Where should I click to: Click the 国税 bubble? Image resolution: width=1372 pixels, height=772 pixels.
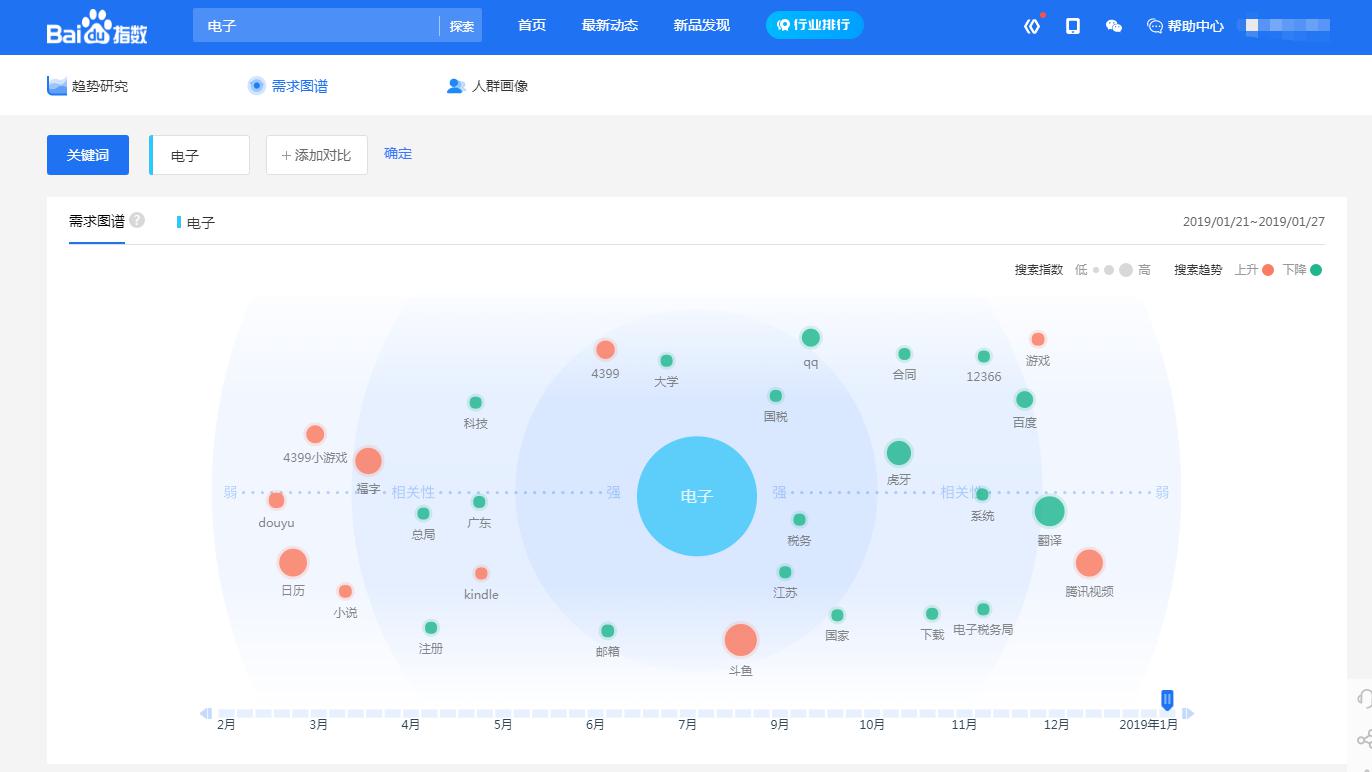tap(776, 396)
